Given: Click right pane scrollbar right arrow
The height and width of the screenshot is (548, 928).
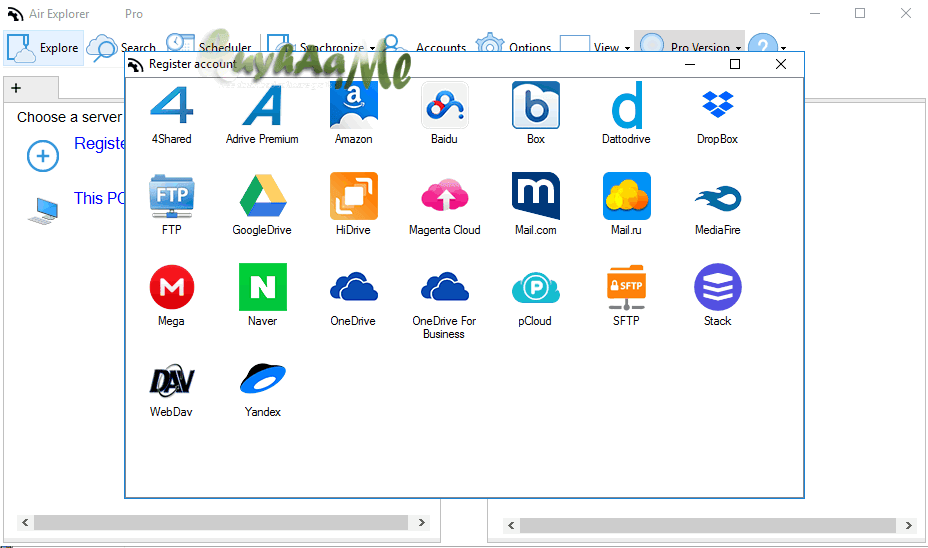Looking at the screenshot, I should [x=908, y=525].
